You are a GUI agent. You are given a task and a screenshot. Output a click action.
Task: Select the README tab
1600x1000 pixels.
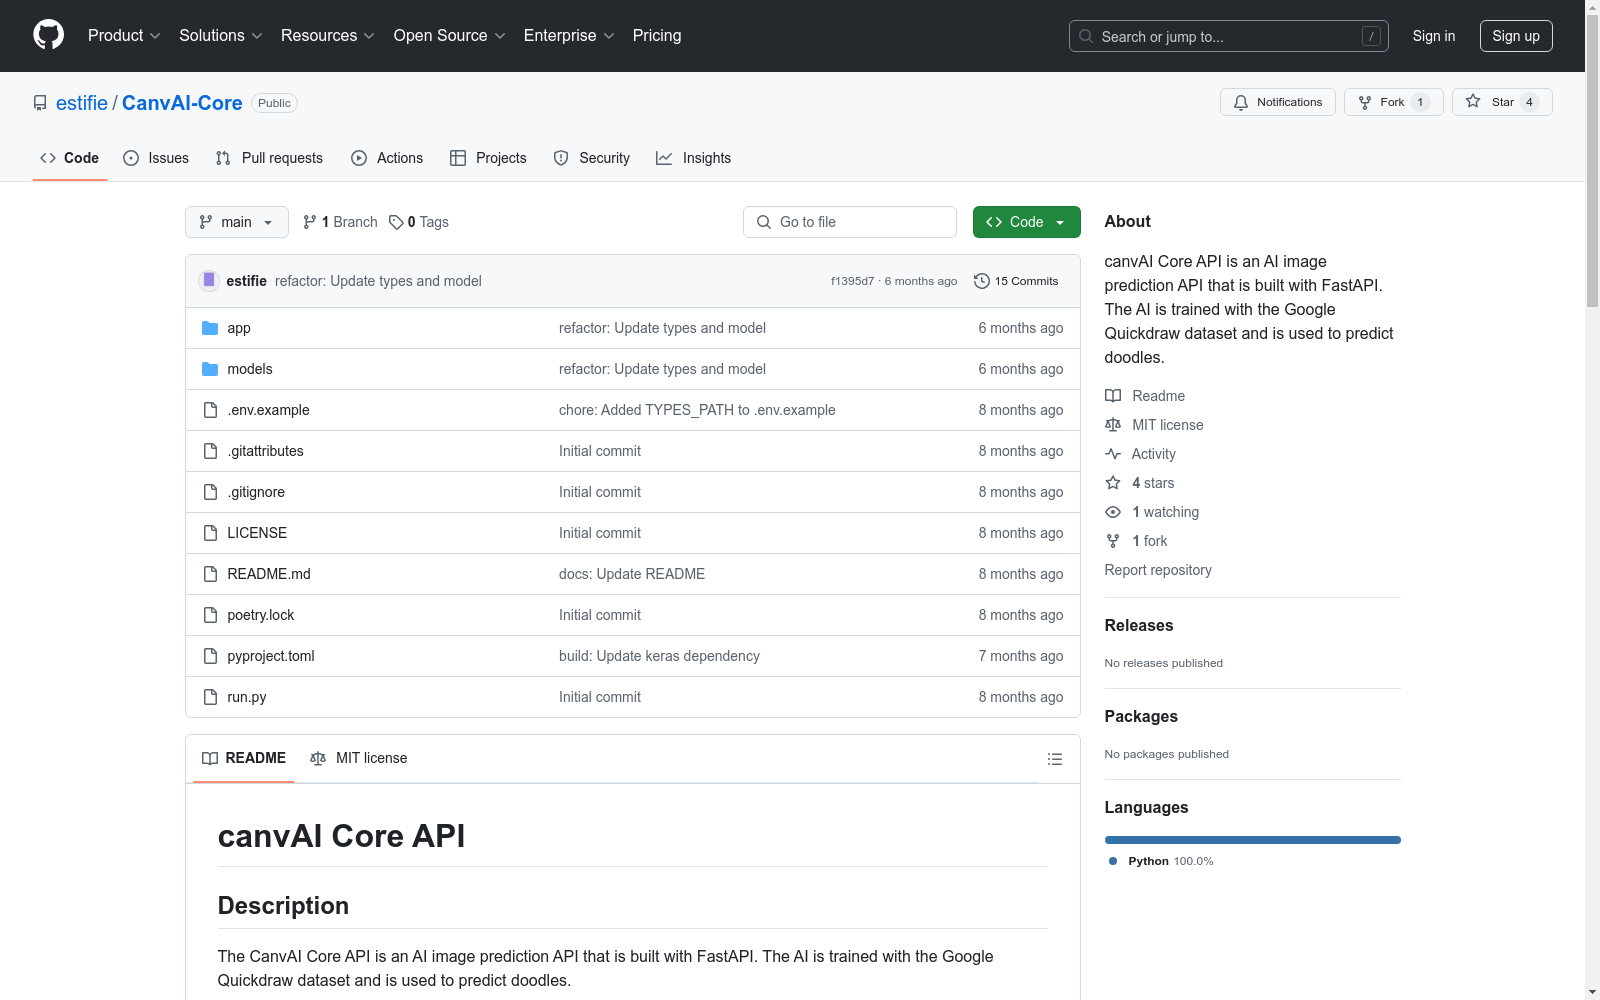point(244,758)
